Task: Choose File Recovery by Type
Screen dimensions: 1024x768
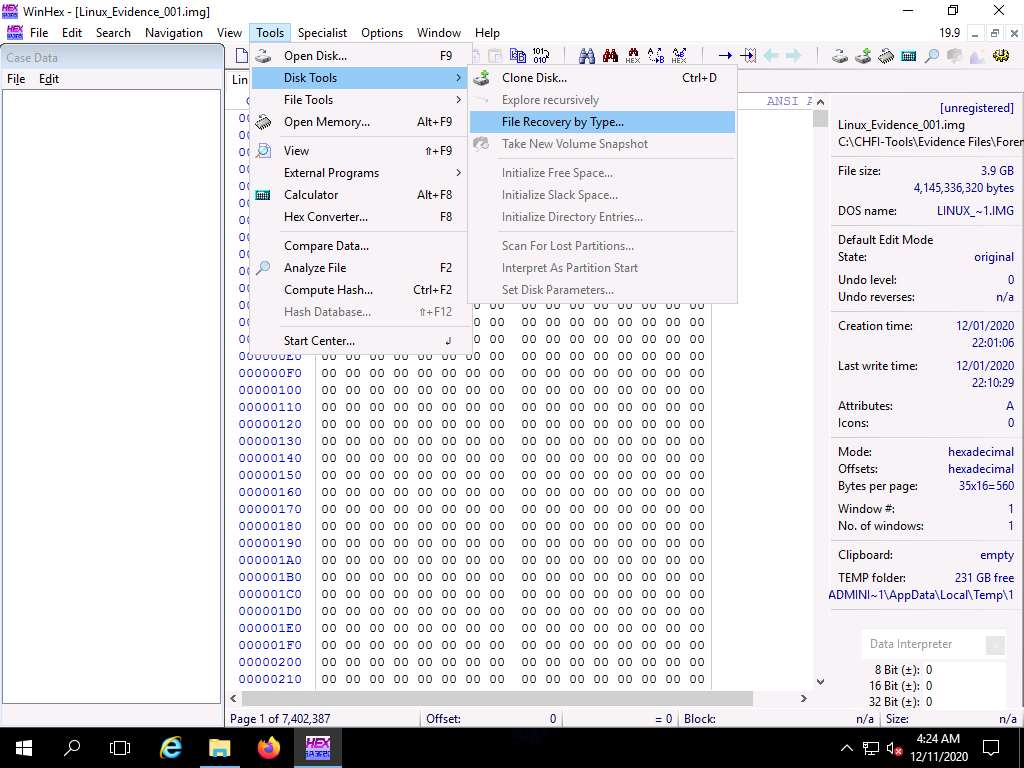Action: click(x=602, y=122)
